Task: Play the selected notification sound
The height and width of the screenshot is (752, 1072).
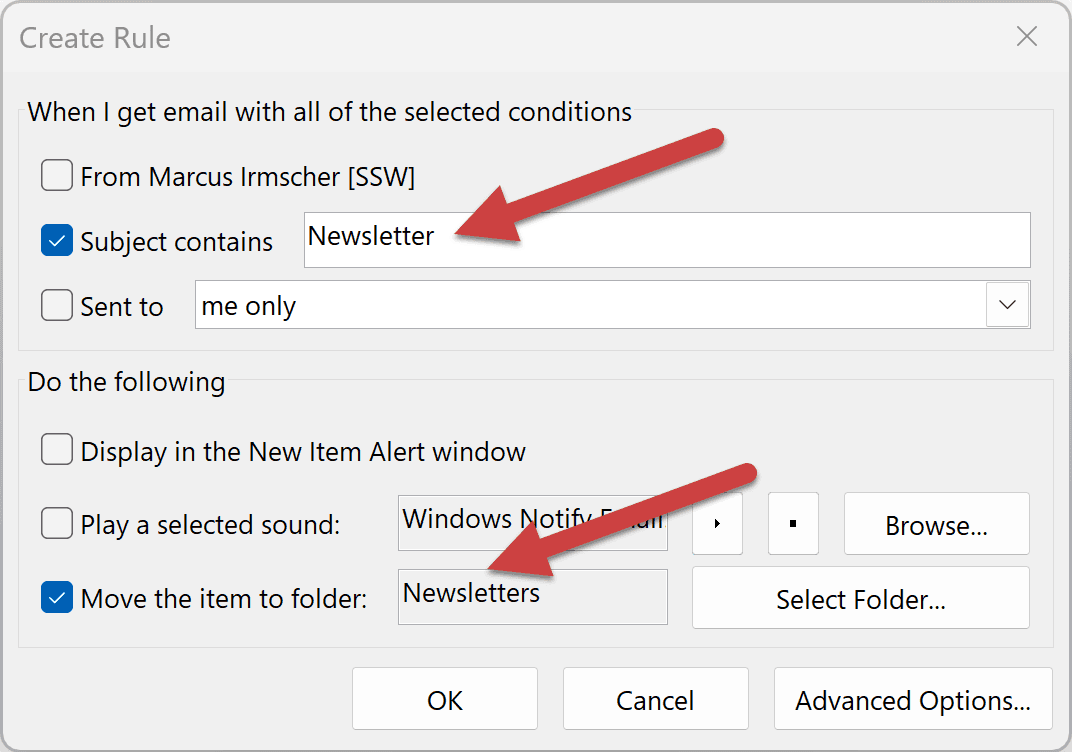Action: click(x=717, y=523)
